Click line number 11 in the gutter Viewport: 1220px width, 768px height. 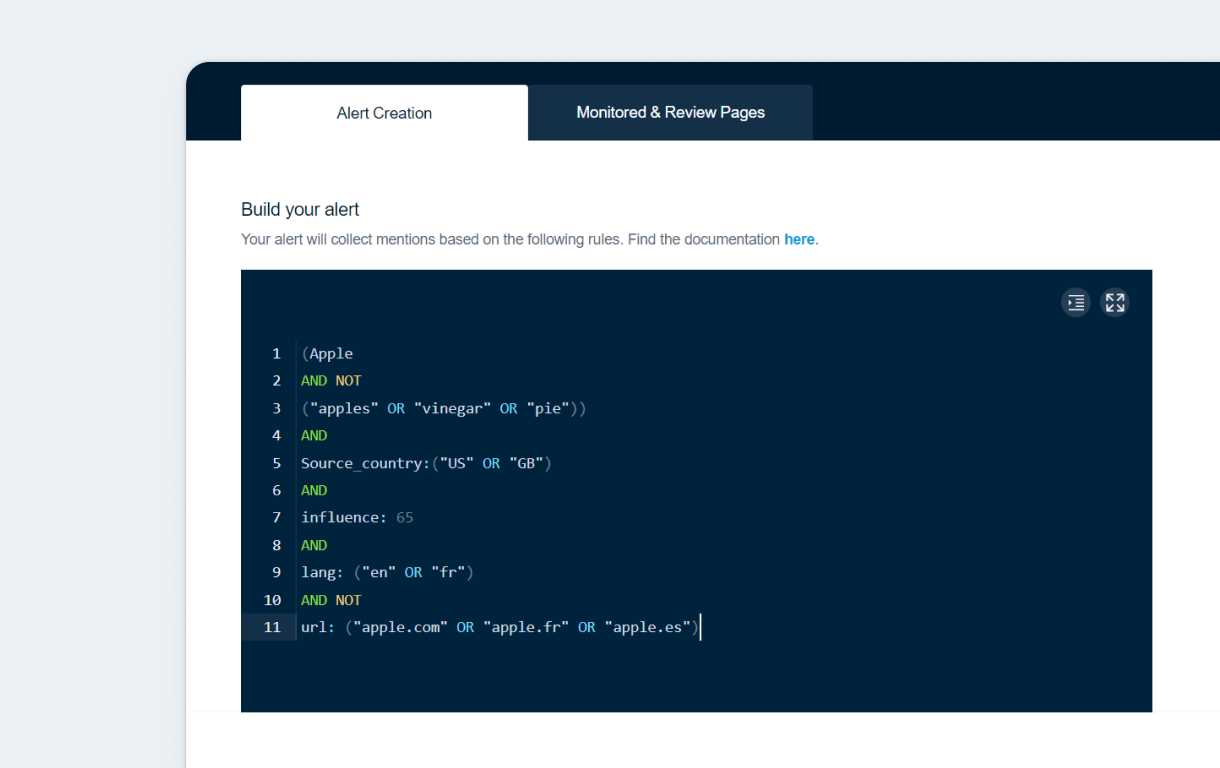(272, 627)
